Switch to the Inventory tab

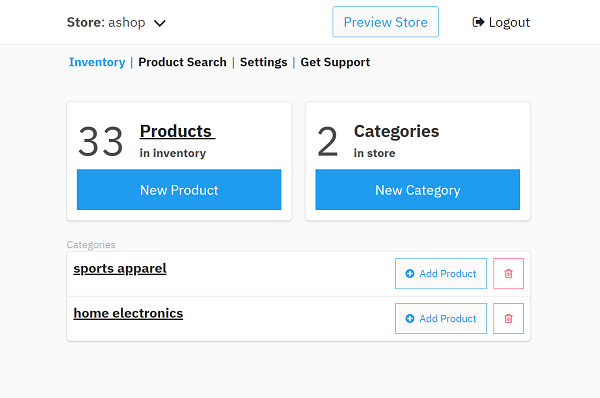coord(97,62)
